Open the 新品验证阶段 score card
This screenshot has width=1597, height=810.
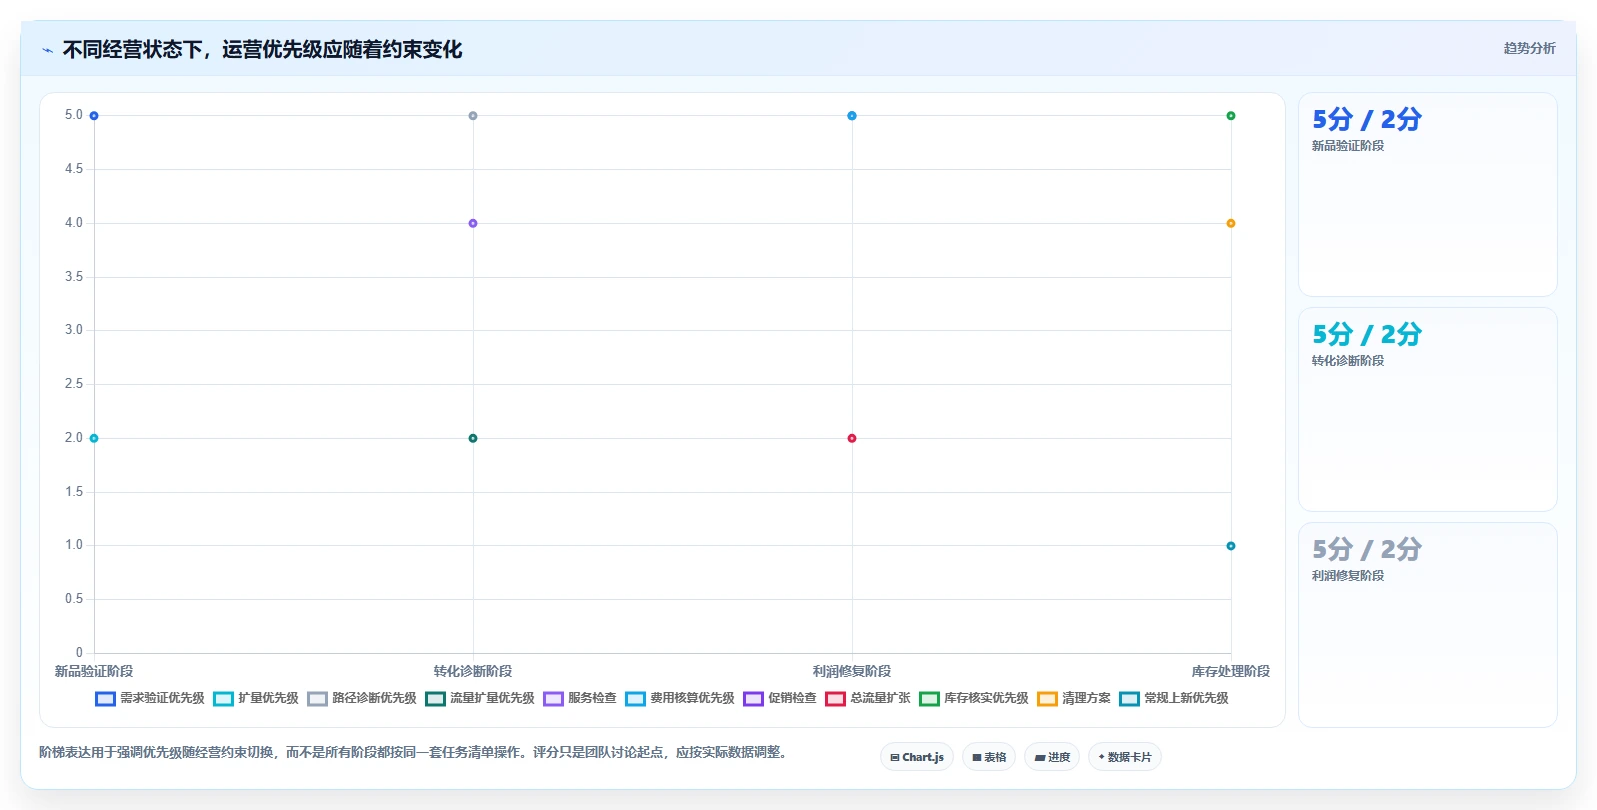[1428, 195]
